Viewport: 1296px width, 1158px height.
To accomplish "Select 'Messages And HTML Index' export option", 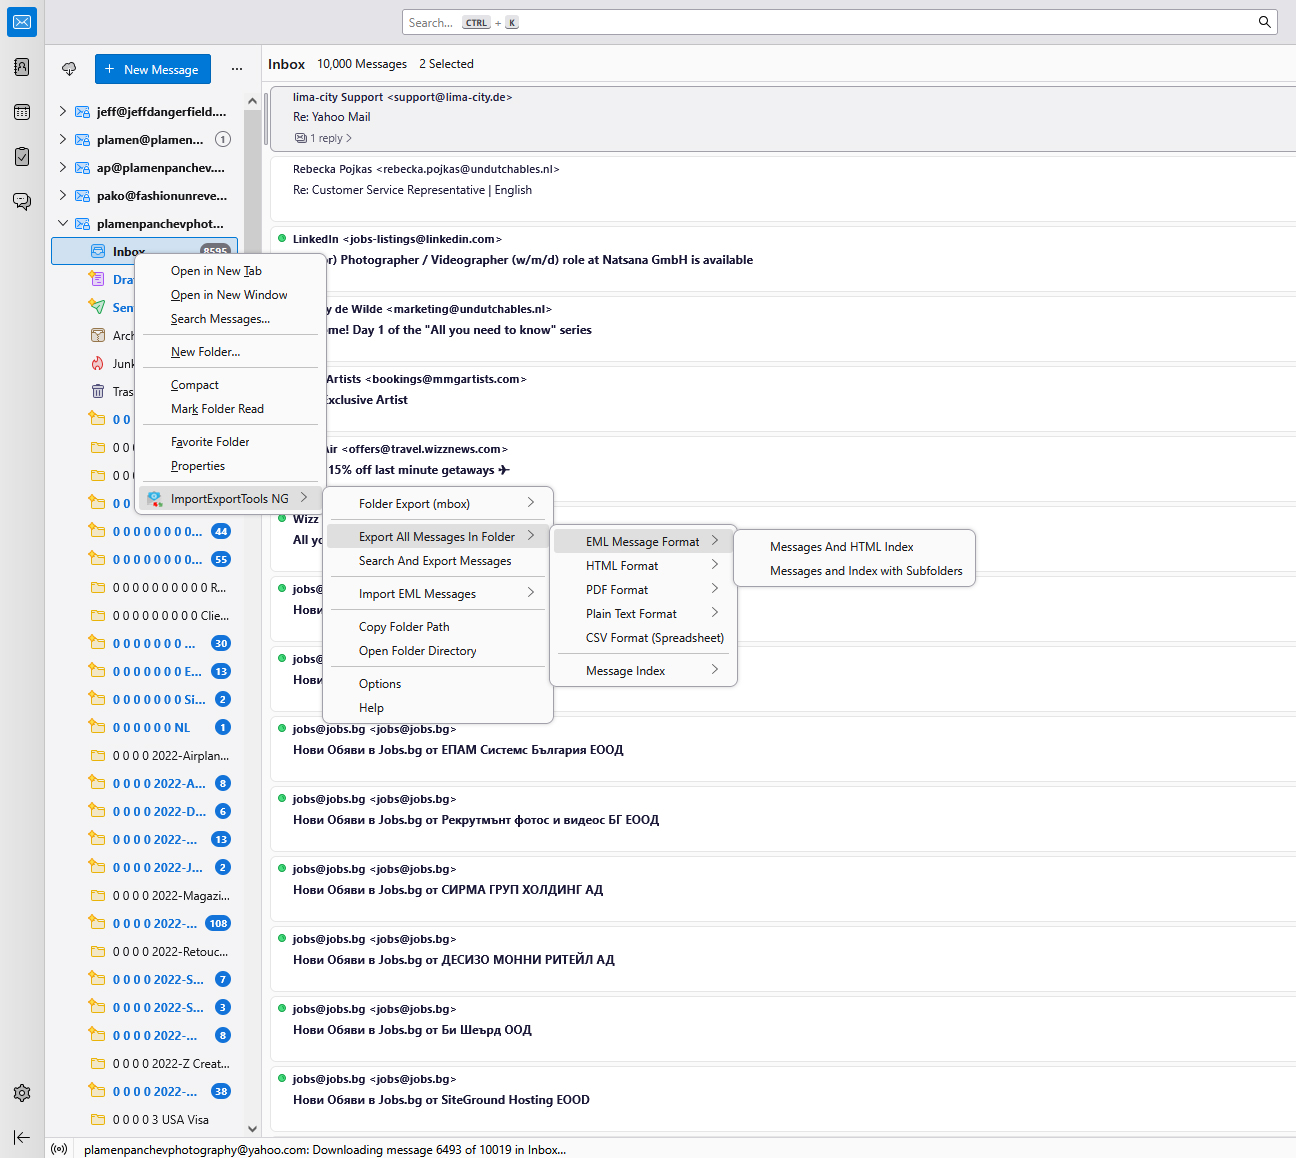I will point(841,547).
